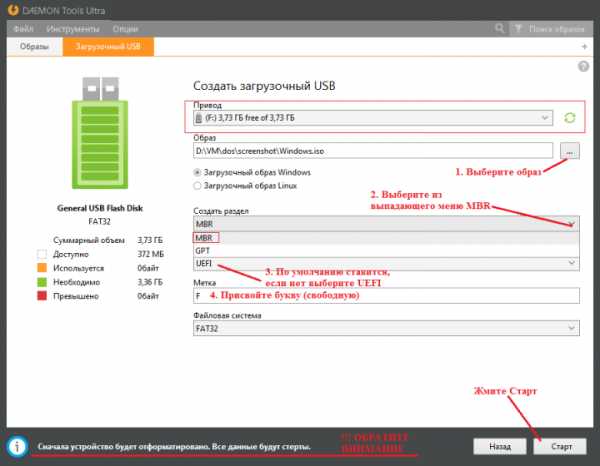This screenshot has height=466, width=600.
Task: Switch to the Образы tab
Action: (34, 47)
